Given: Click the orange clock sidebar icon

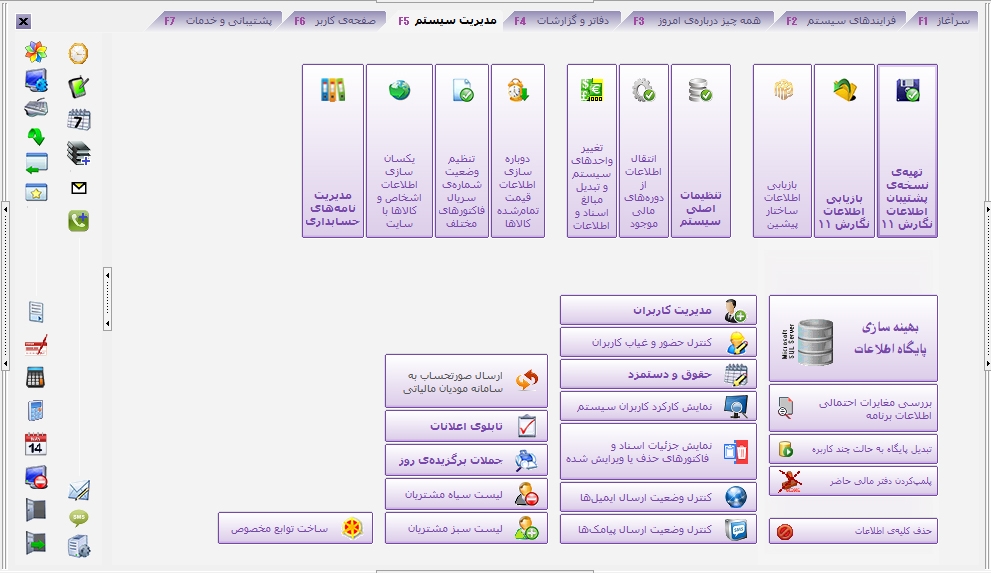Looking at the screenshot, I should (x=78, y=53).
